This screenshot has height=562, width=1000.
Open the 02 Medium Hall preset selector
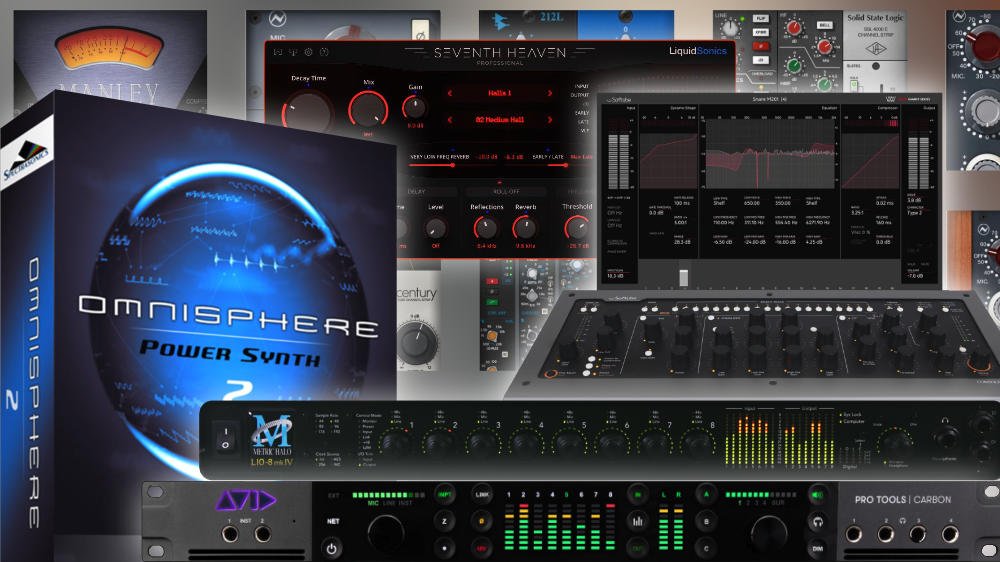click(499, 119)
